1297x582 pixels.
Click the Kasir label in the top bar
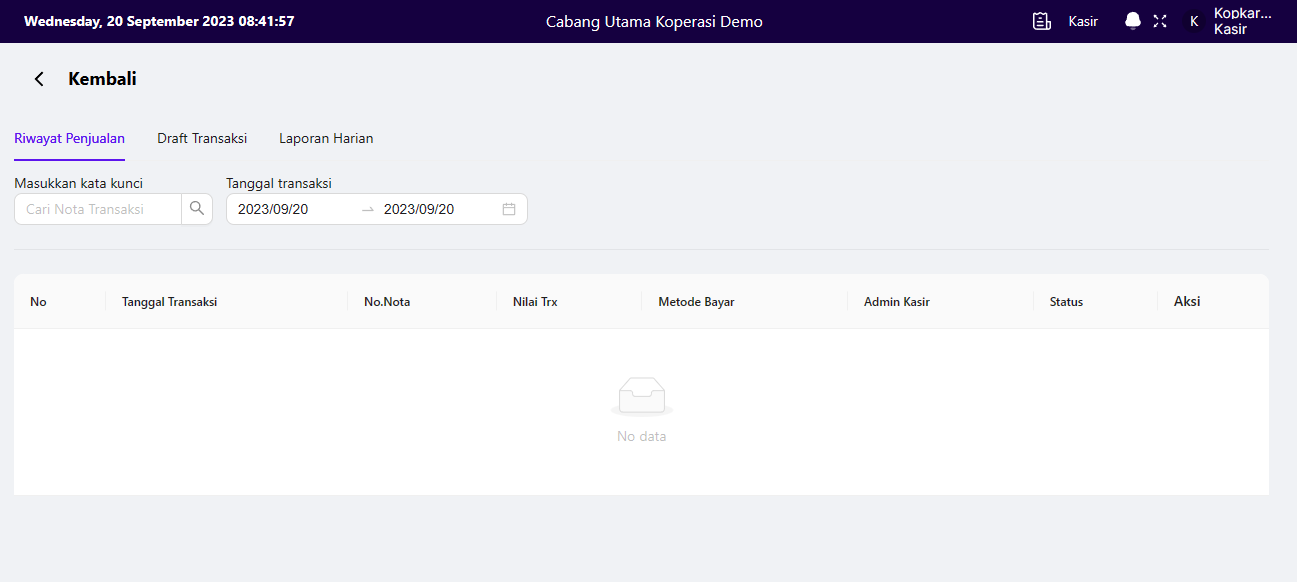coord(1083,21)
